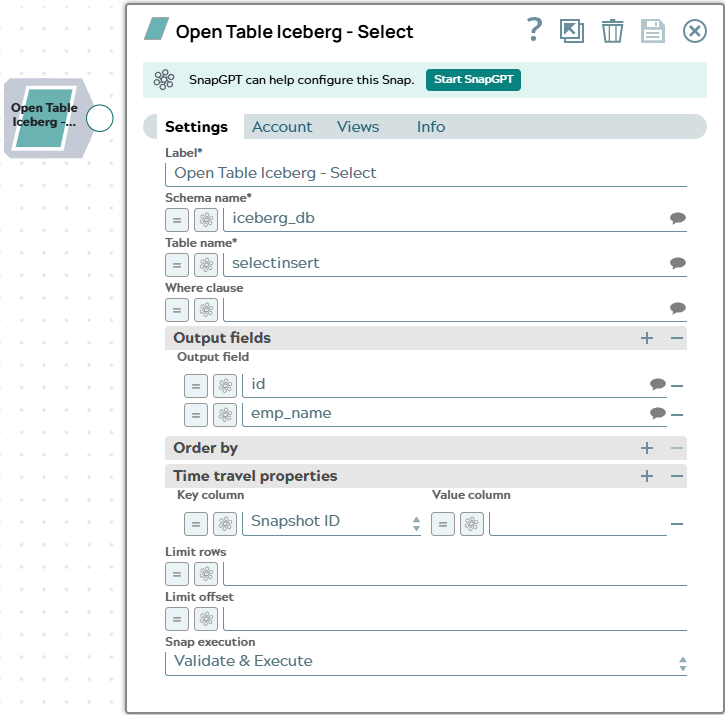Click the pop-out dialog icon
Screen dimensions: 725x715
tap(571, 31)
